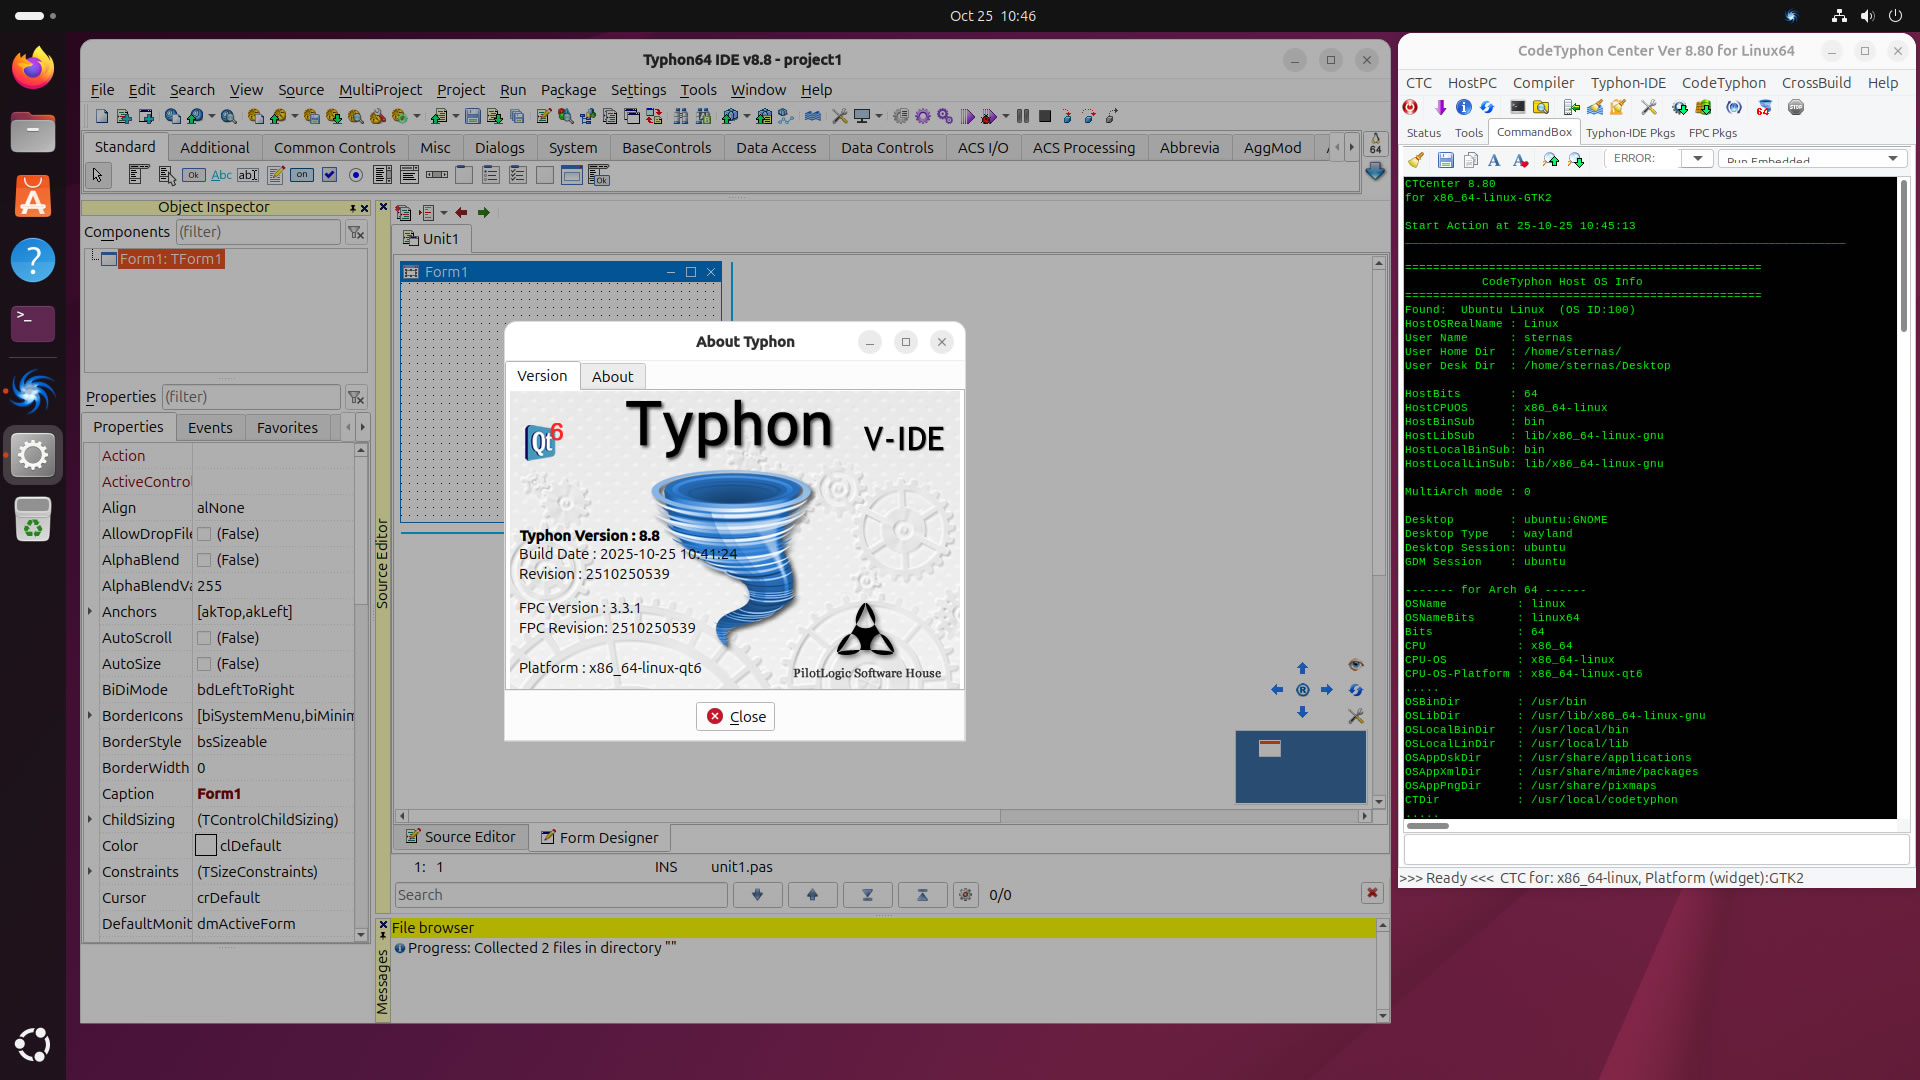Open the MultiProject menu
1920x1080 pixels.
tap(380, 90)
